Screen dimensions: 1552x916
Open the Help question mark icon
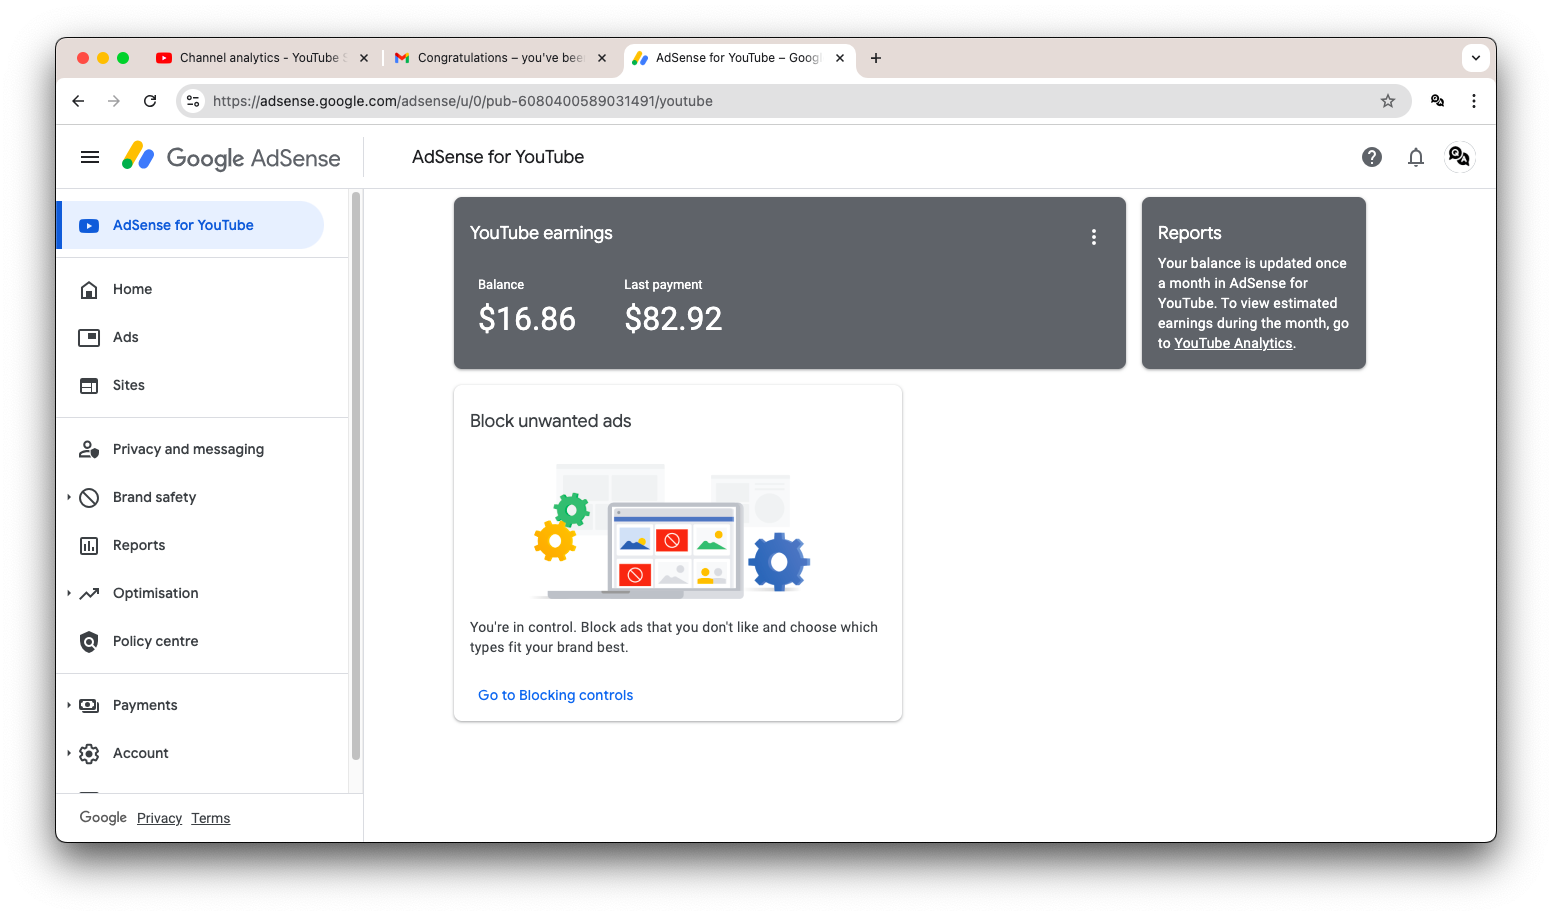pos(1372,157)
